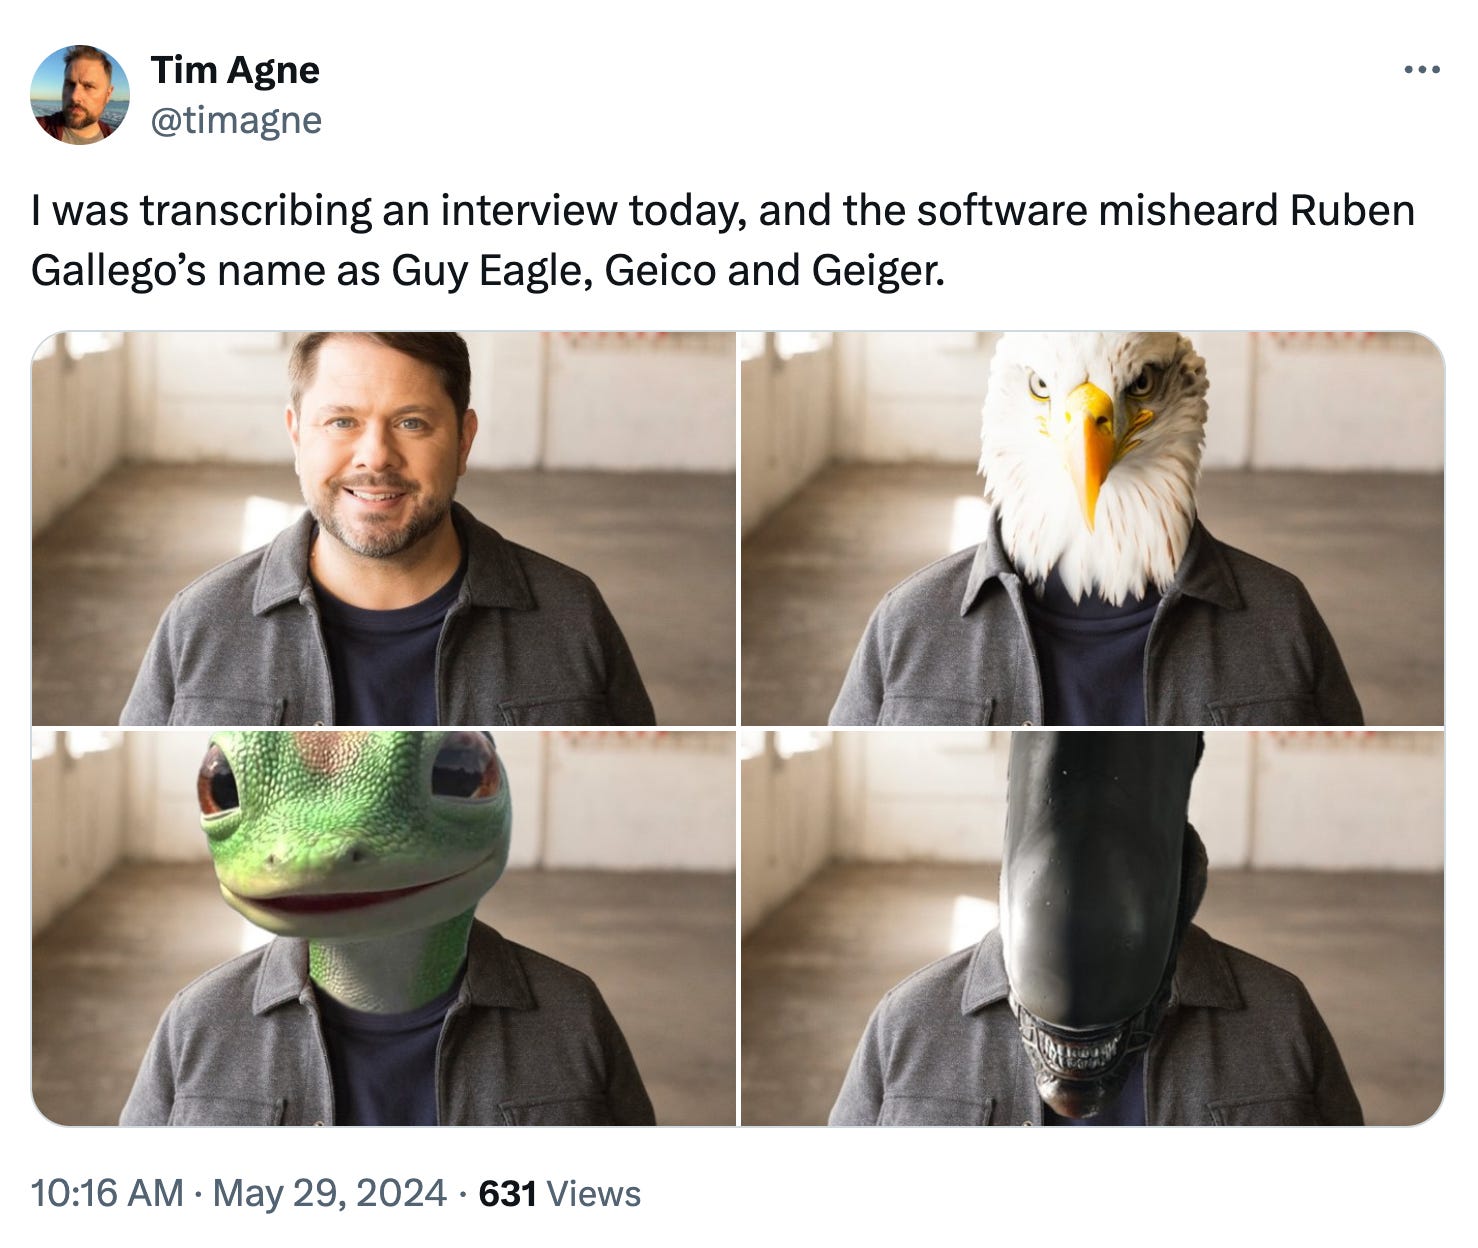Click the words Guy Eagle in the tweet
This screenshot has height=1248, width=1478.
click(x=482, y=271)
